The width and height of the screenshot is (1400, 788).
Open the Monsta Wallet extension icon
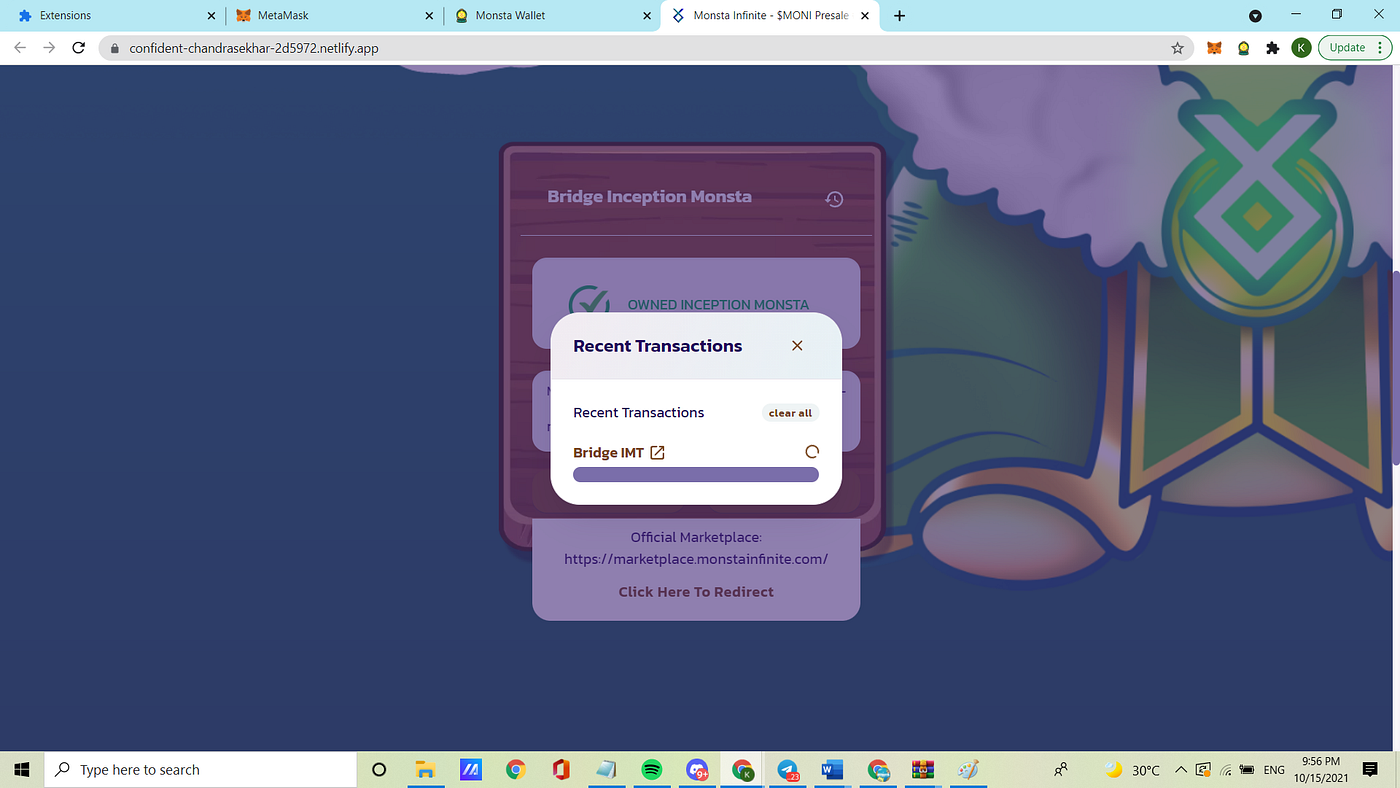(1243, 48)
